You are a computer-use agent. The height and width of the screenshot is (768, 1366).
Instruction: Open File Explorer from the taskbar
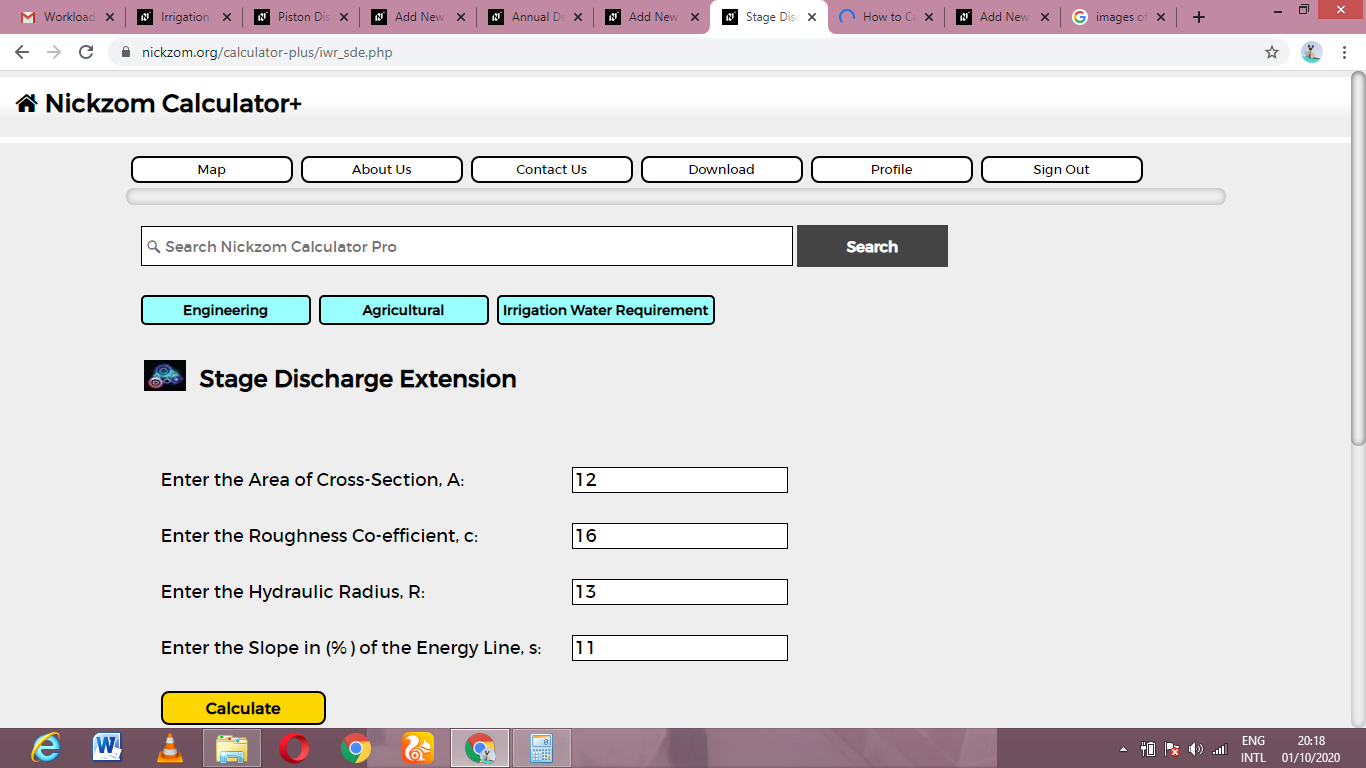[x=232, y=748]
